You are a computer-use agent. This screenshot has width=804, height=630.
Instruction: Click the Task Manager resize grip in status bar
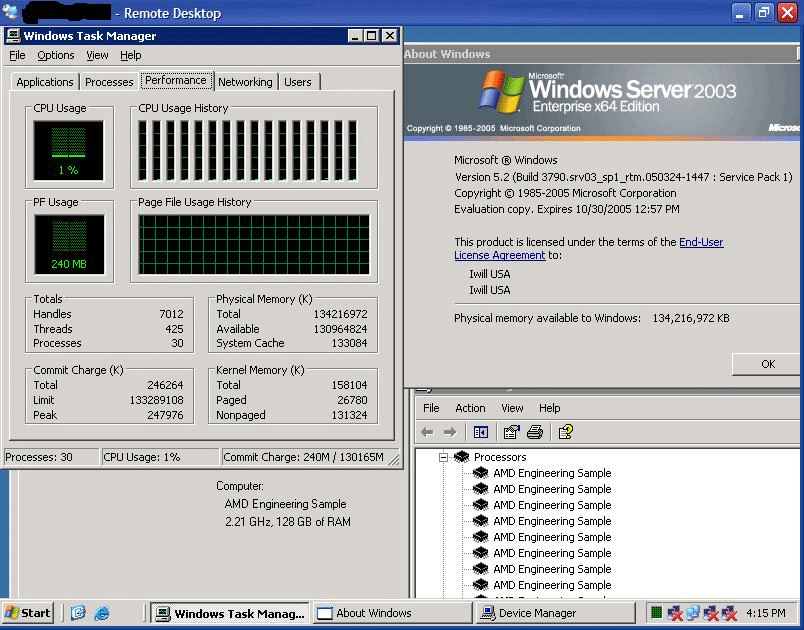pos(394,459)
